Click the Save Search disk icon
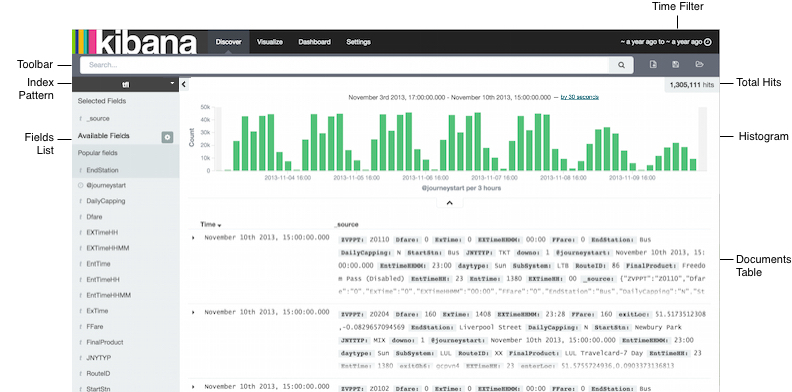 [676, 65]
